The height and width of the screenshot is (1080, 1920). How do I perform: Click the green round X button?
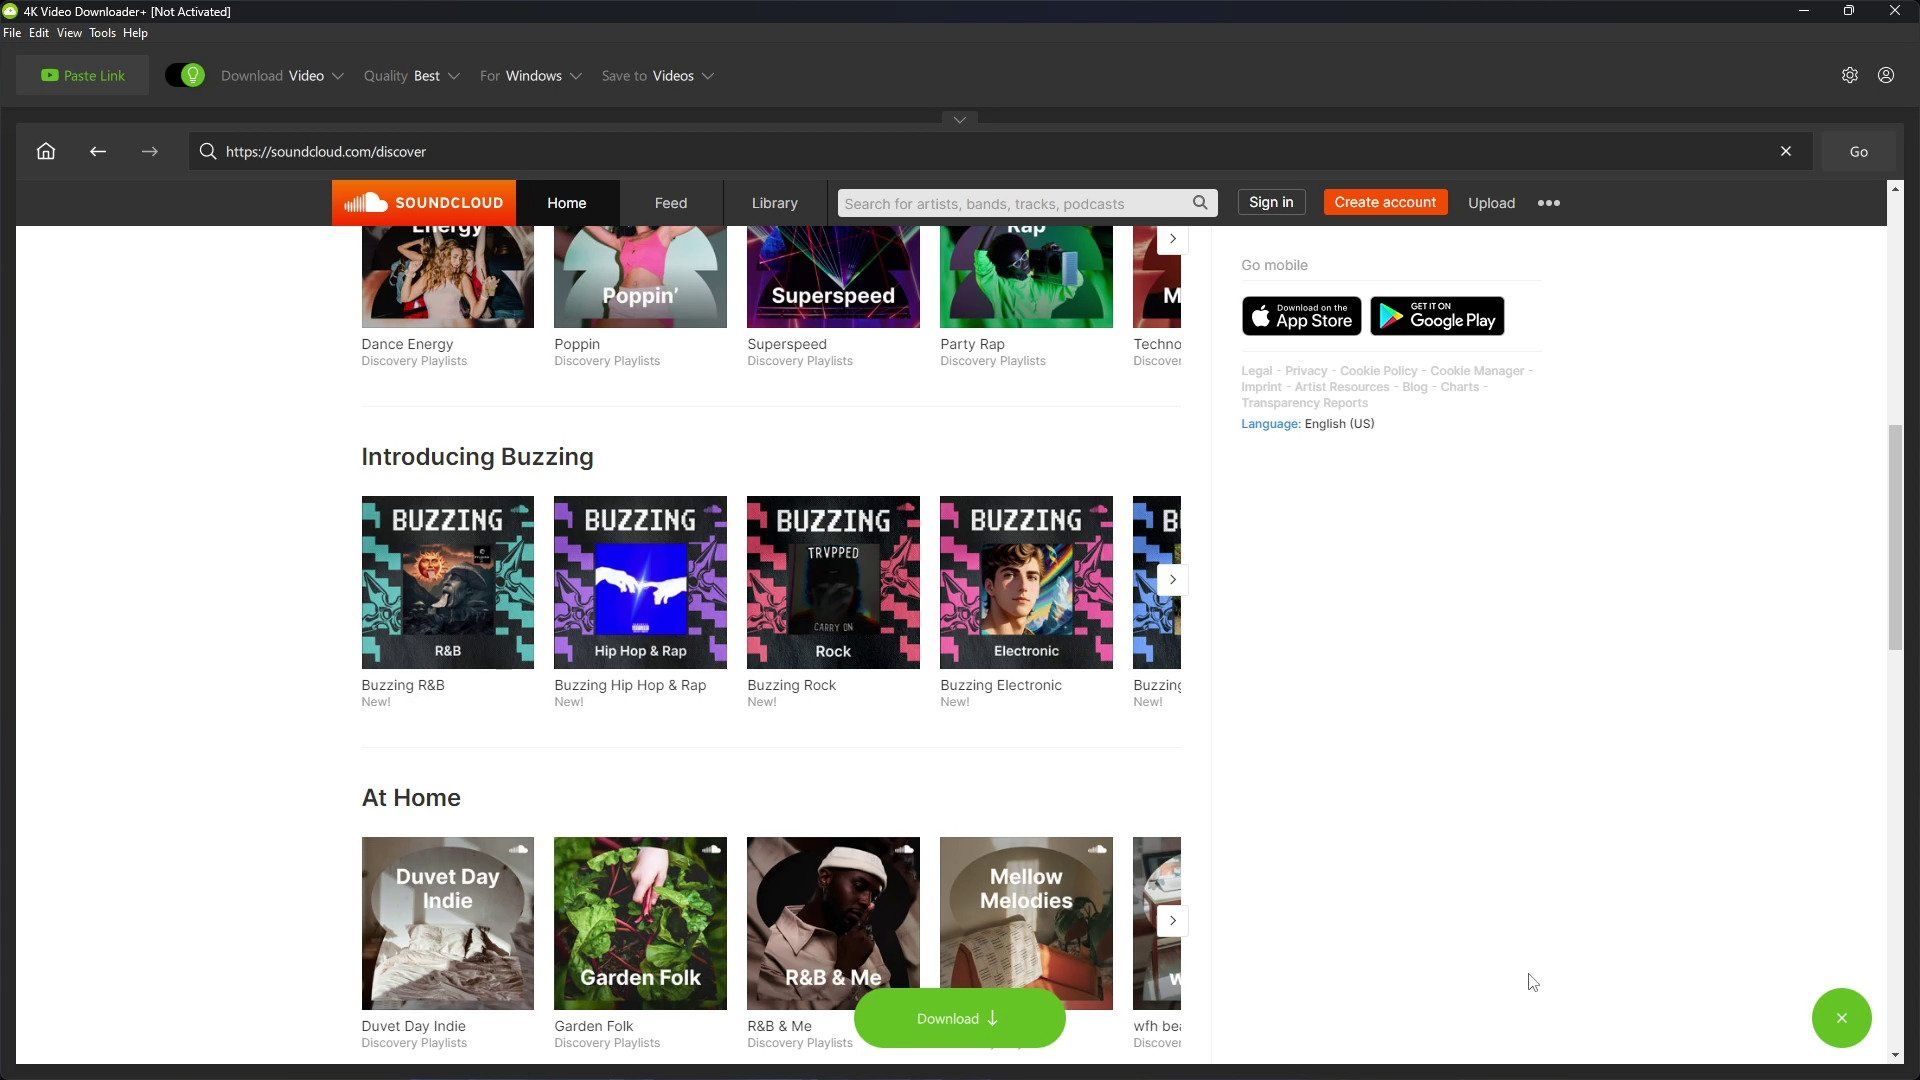point(1841,1018)
